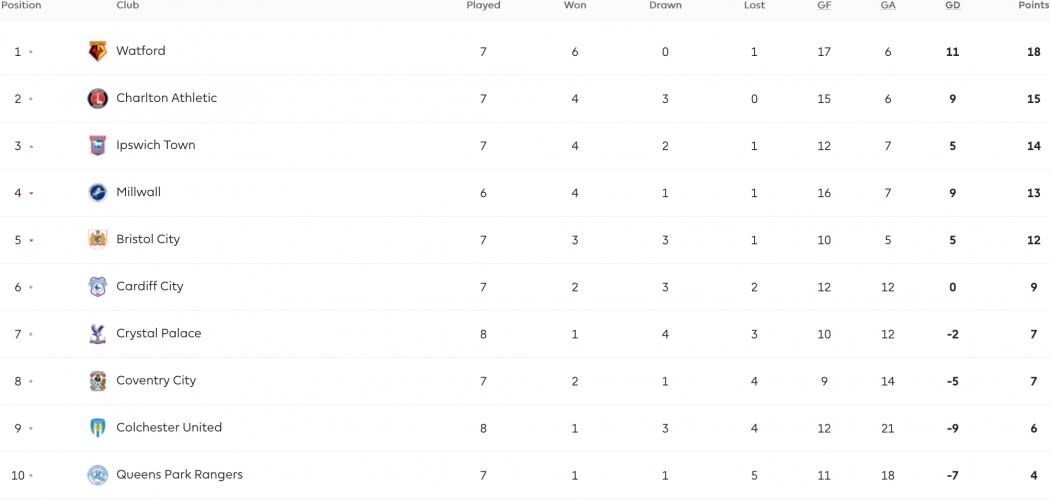The height and width of the screenshot is (500, 1050).
Task: Click the Coventry City club badge
Action: click(98, 381)
